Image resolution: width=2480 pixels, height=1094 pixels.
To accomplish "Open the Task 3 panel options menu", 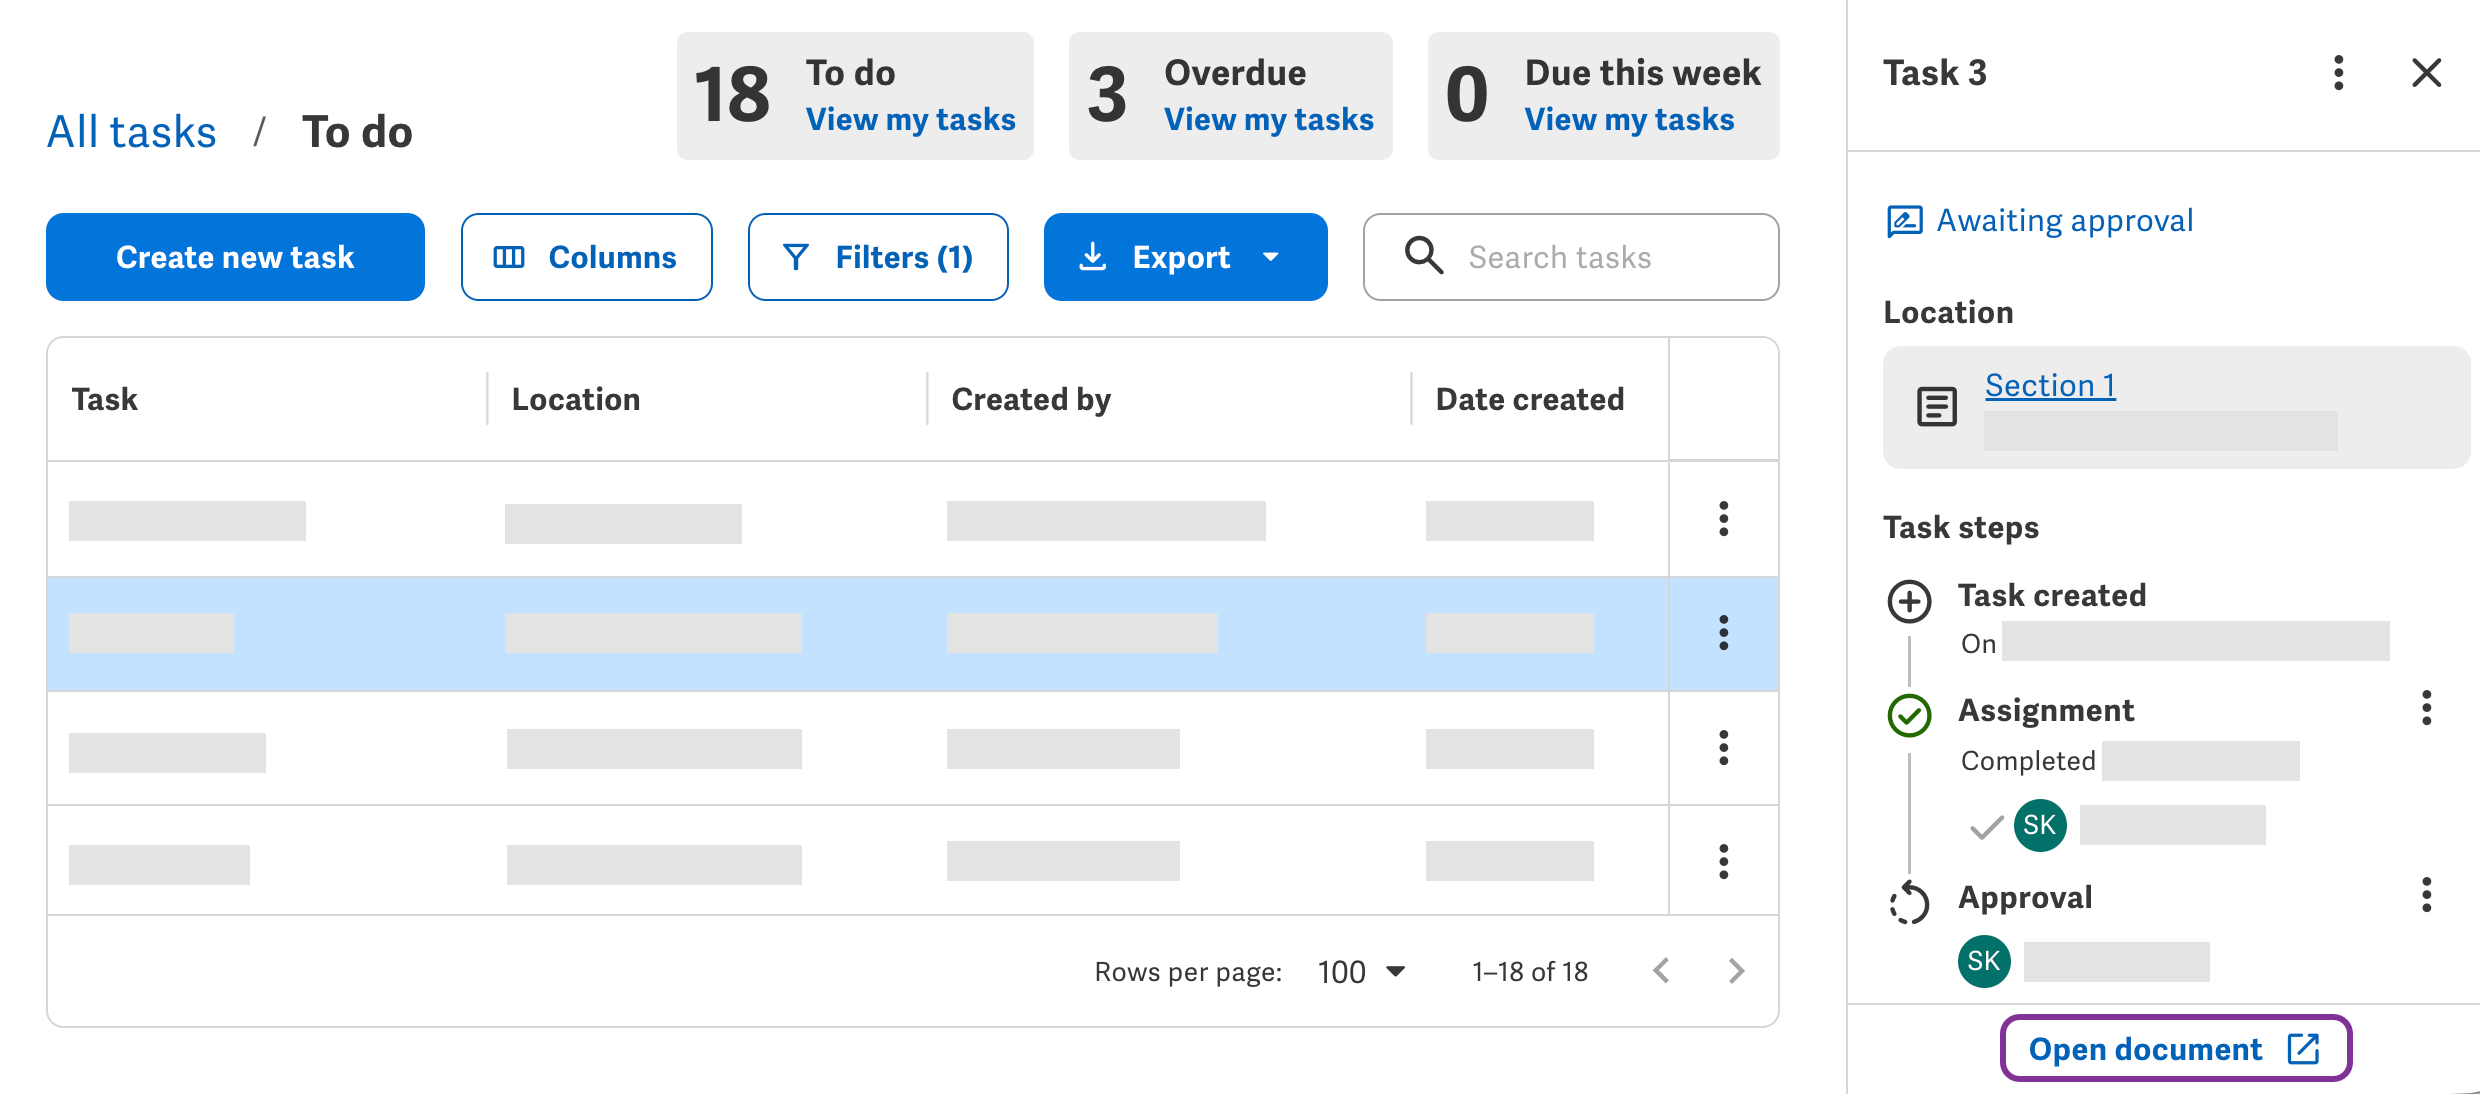I will (2337, 73).
